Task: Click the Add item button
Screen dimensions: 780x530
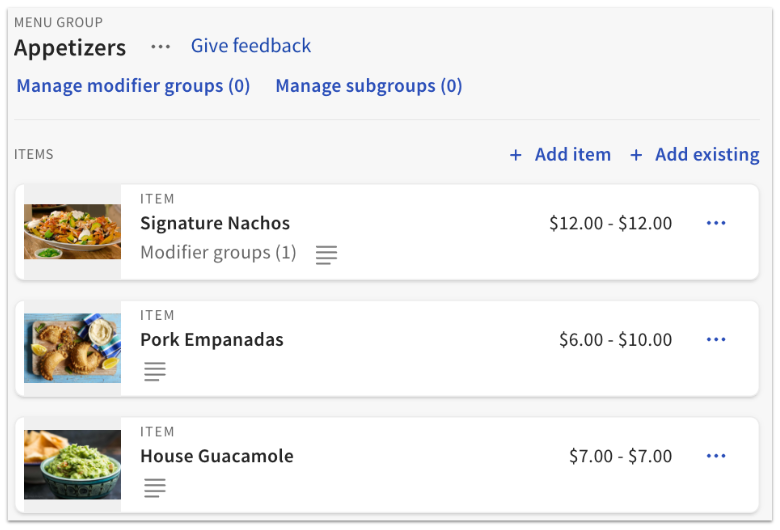Action: pos(572,155)
